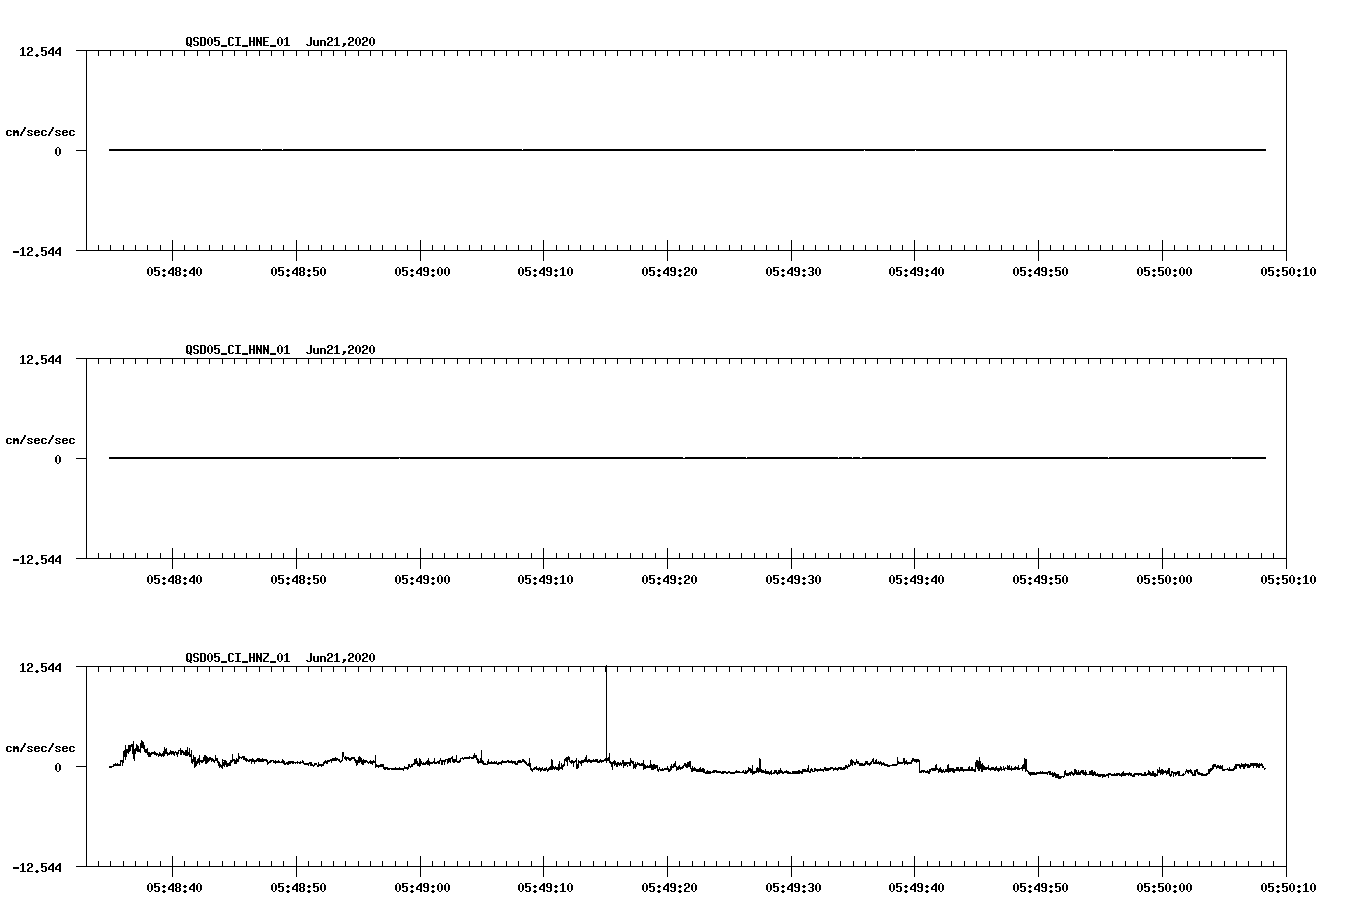Click the 0 zero label on the HNZ axis
The image size is (1358, 924).
58,768
